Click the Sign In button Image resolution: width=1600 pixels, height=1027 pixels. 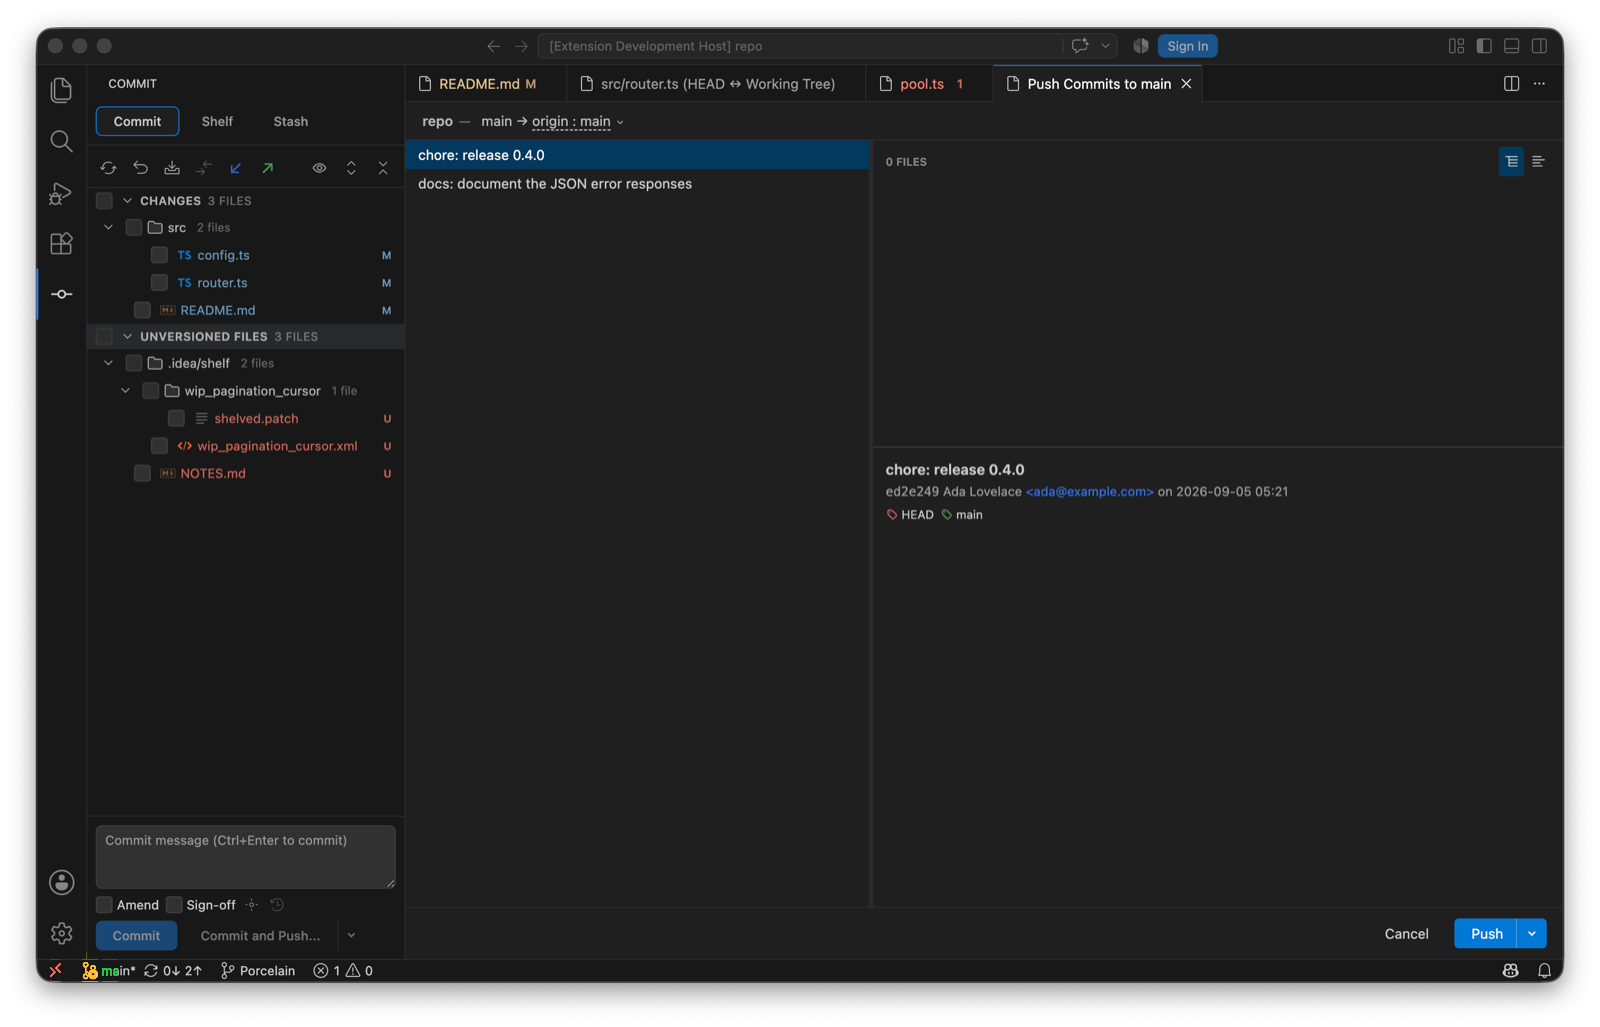[1187, 46]
